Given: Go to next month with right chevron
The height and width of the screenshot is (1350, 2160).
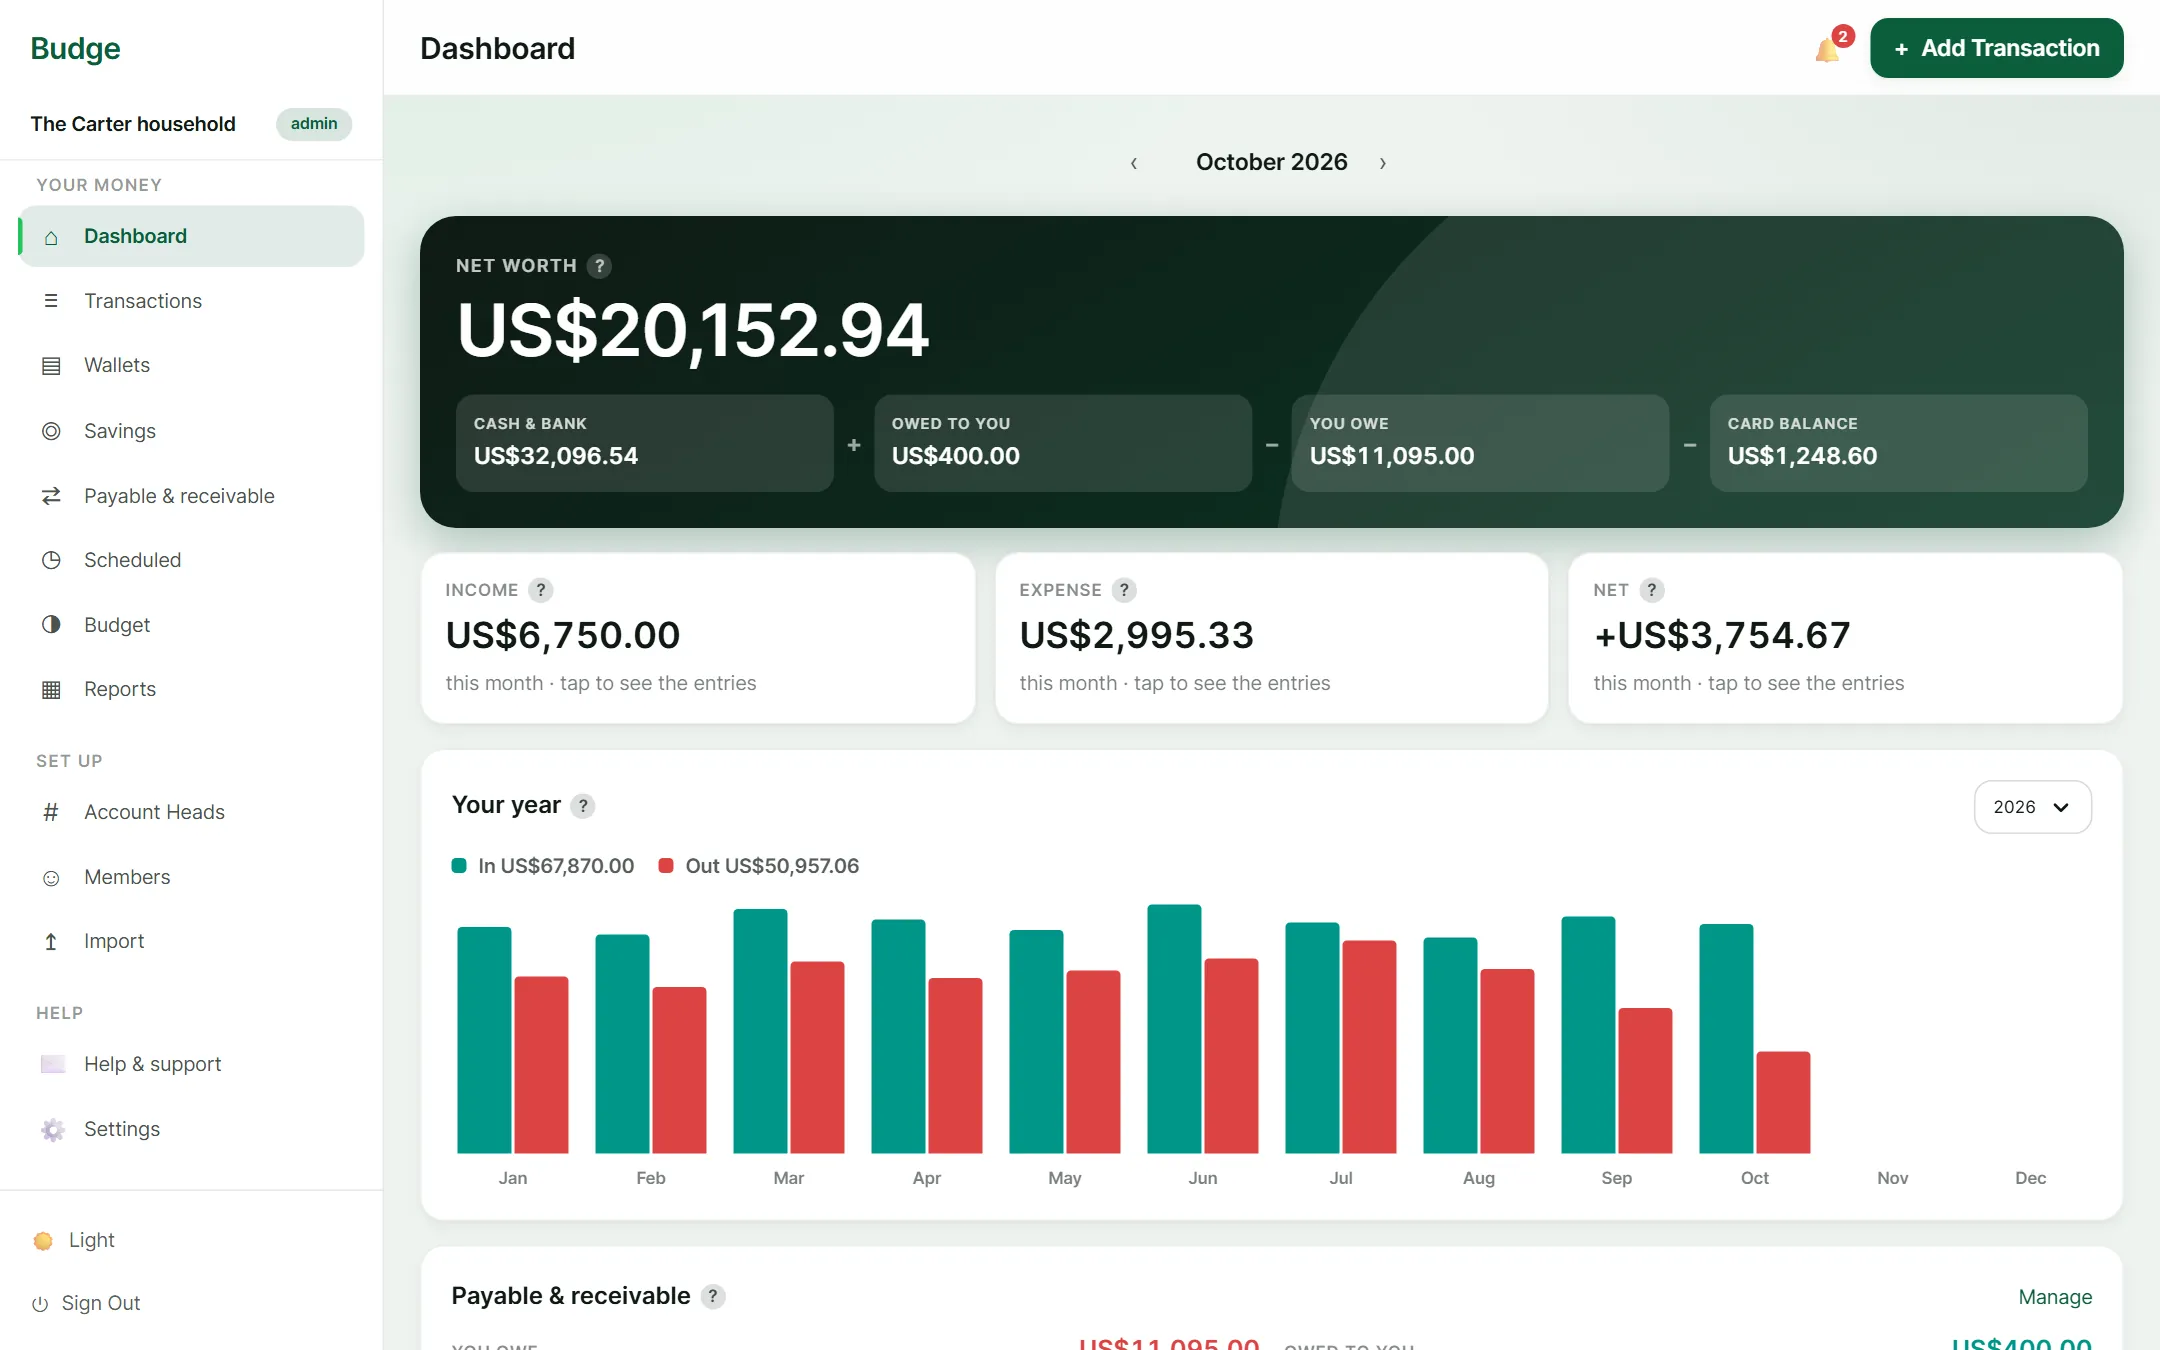Looking at the screenshot, I should pos(1383,163).
